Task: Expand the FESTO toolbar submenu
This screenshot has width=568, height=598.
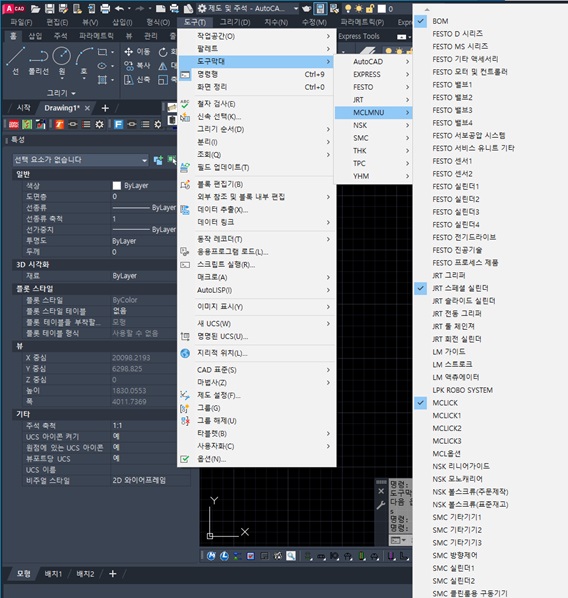Action: pos(373,87)
